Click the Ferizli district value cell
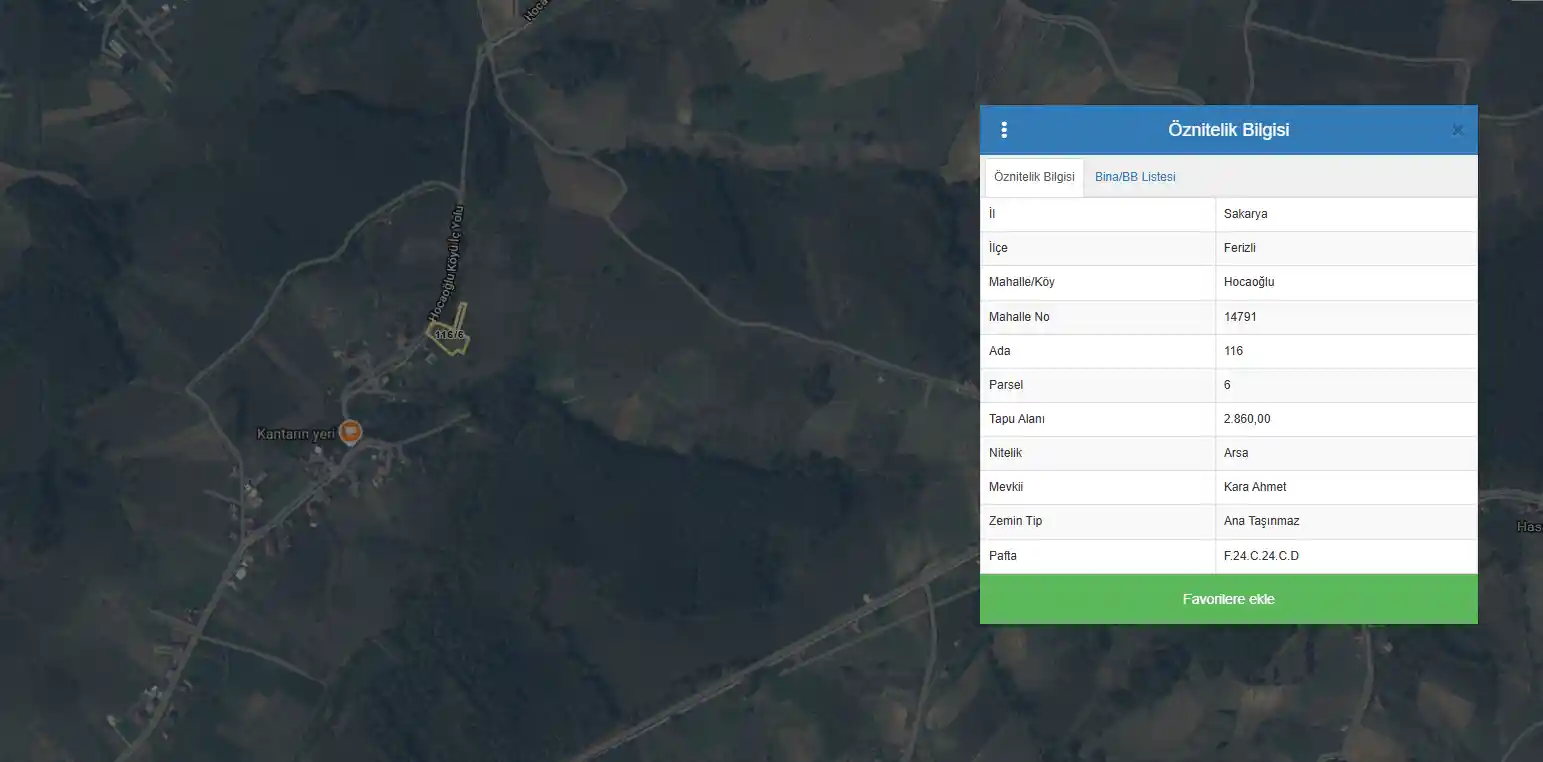Screen dimensions: 1543x762 (x=1346, y=248)
